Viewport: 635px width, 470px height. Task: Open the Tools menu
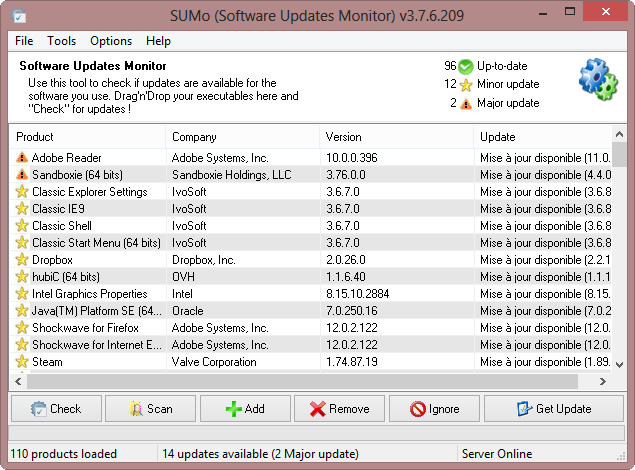click(x=62, y=41)
